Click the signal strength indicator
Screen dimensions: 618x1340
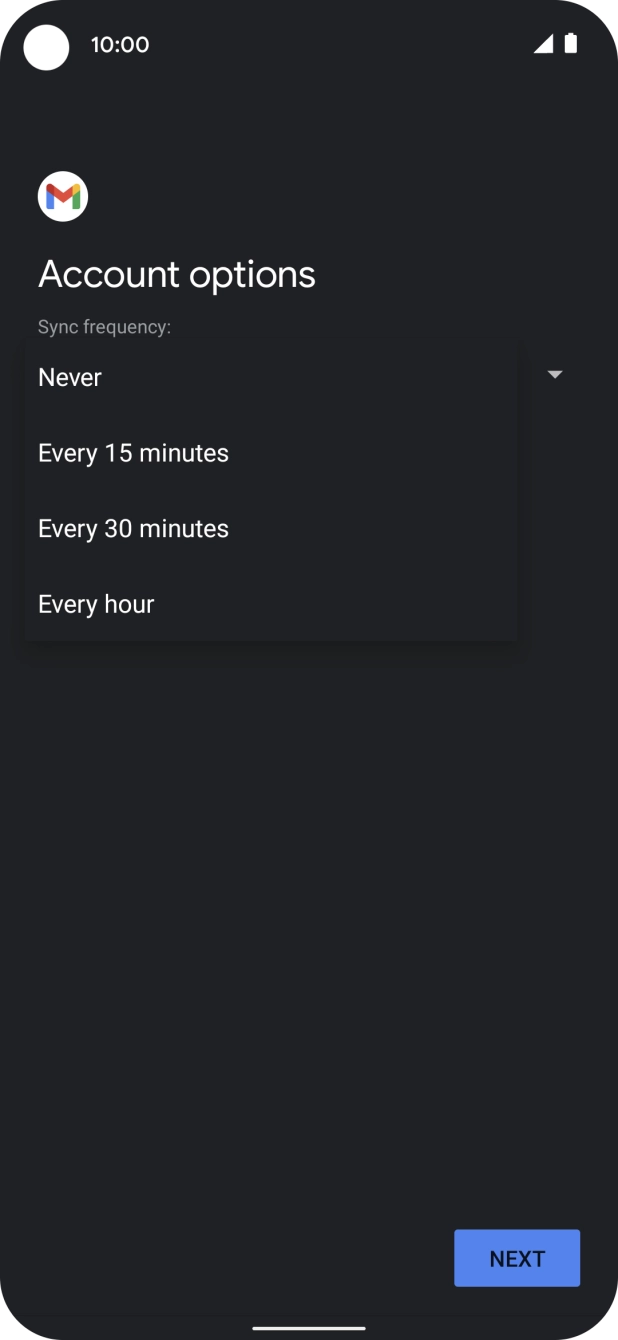[x=543, y=44]
